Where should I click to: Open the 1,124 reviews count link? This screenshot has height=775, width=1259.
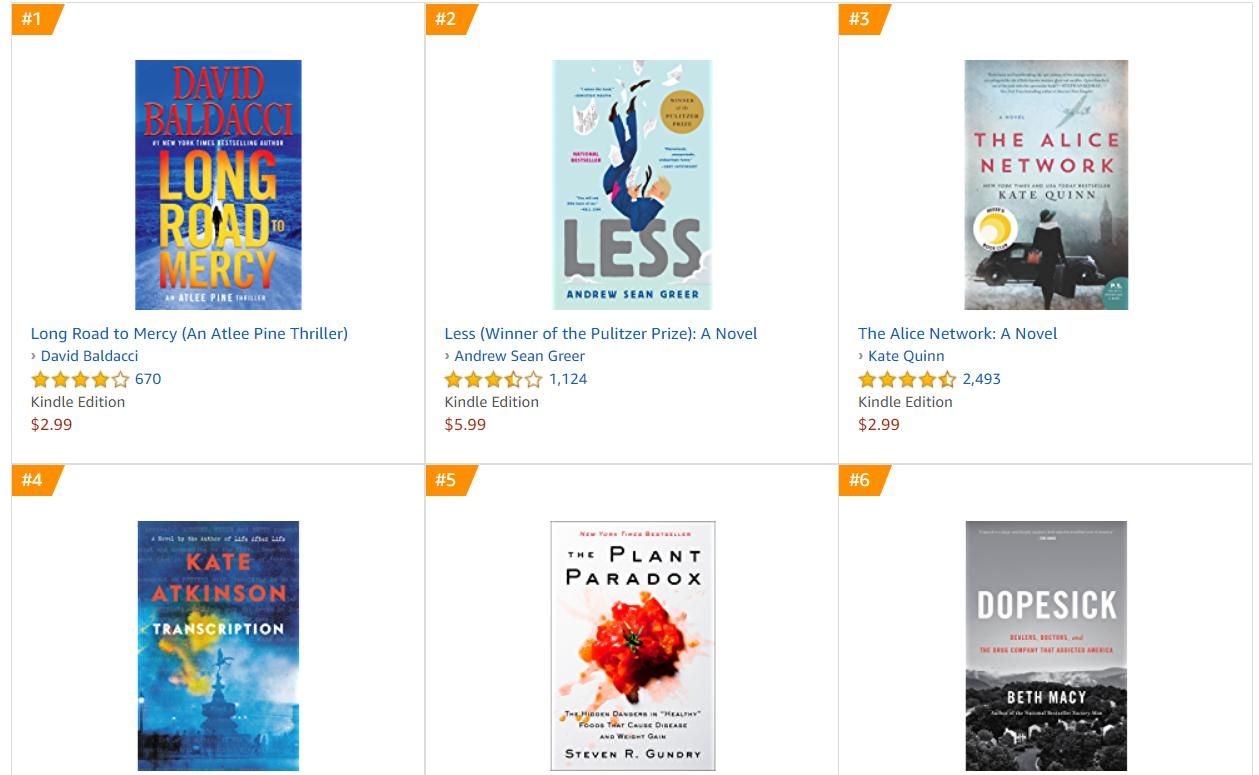click(x=568, y=379)
